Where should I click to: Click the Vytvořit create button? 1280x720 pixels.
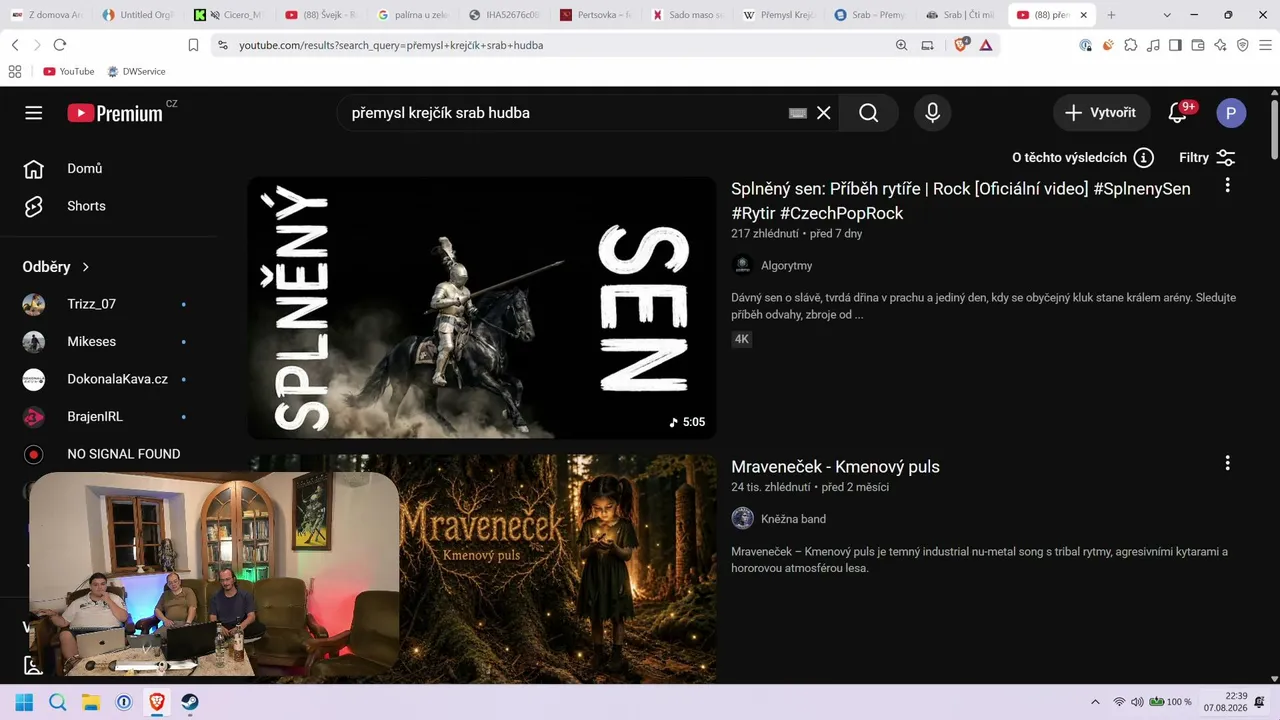1101,113
